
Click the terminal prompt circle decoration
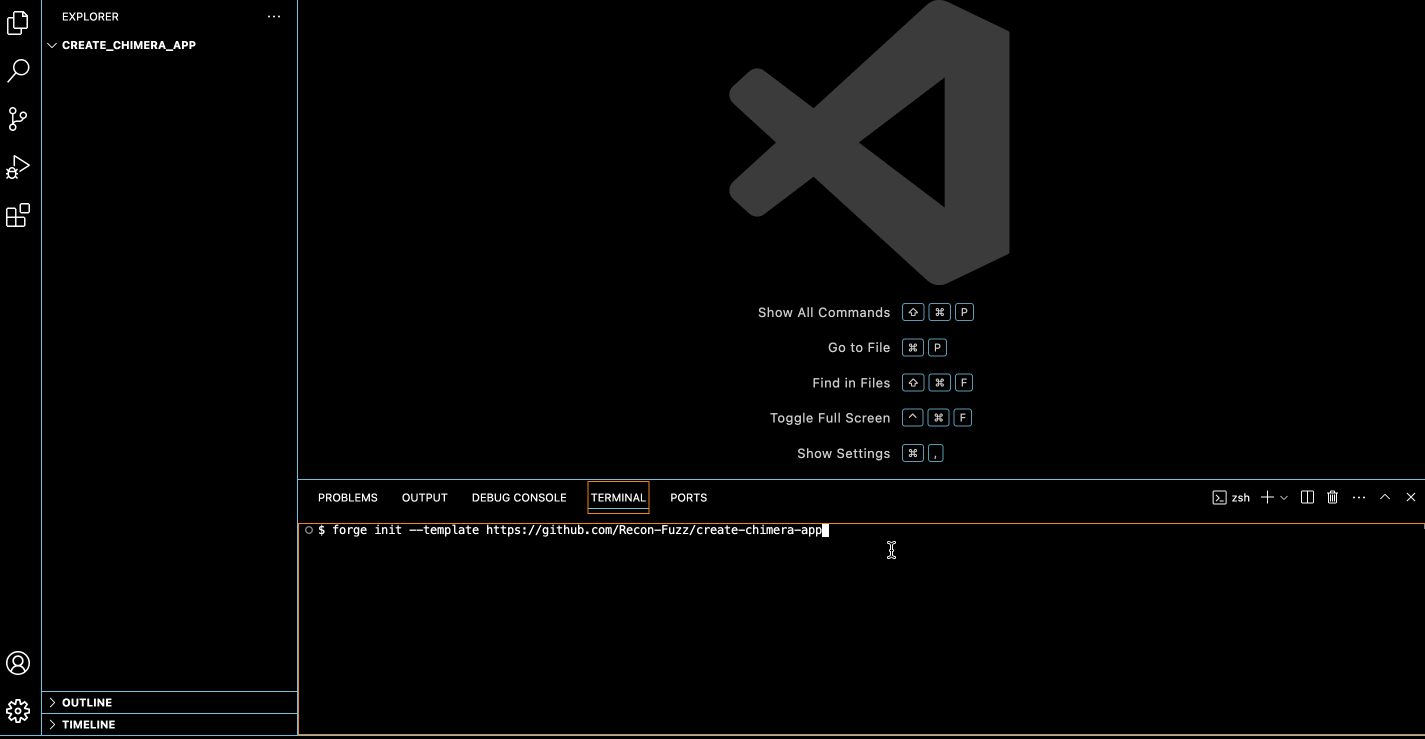(x=309, y=530)
